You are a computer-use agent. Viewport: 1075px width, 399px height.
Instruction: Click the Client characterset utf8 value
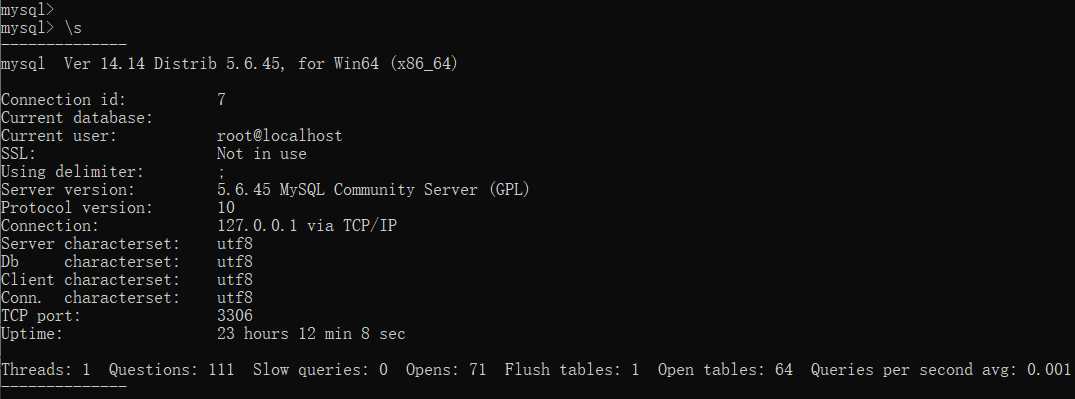[234, 280]
